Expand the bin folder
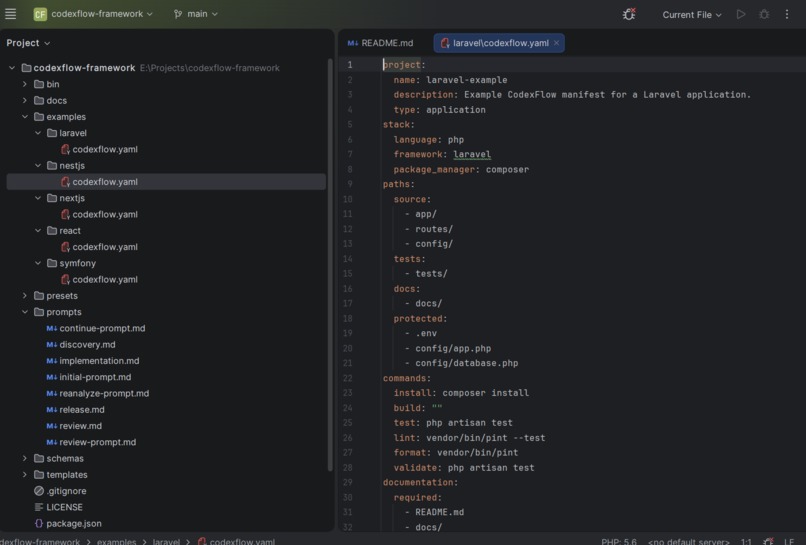This screenshot has width=806, height=545. click(x=25, y=84)
